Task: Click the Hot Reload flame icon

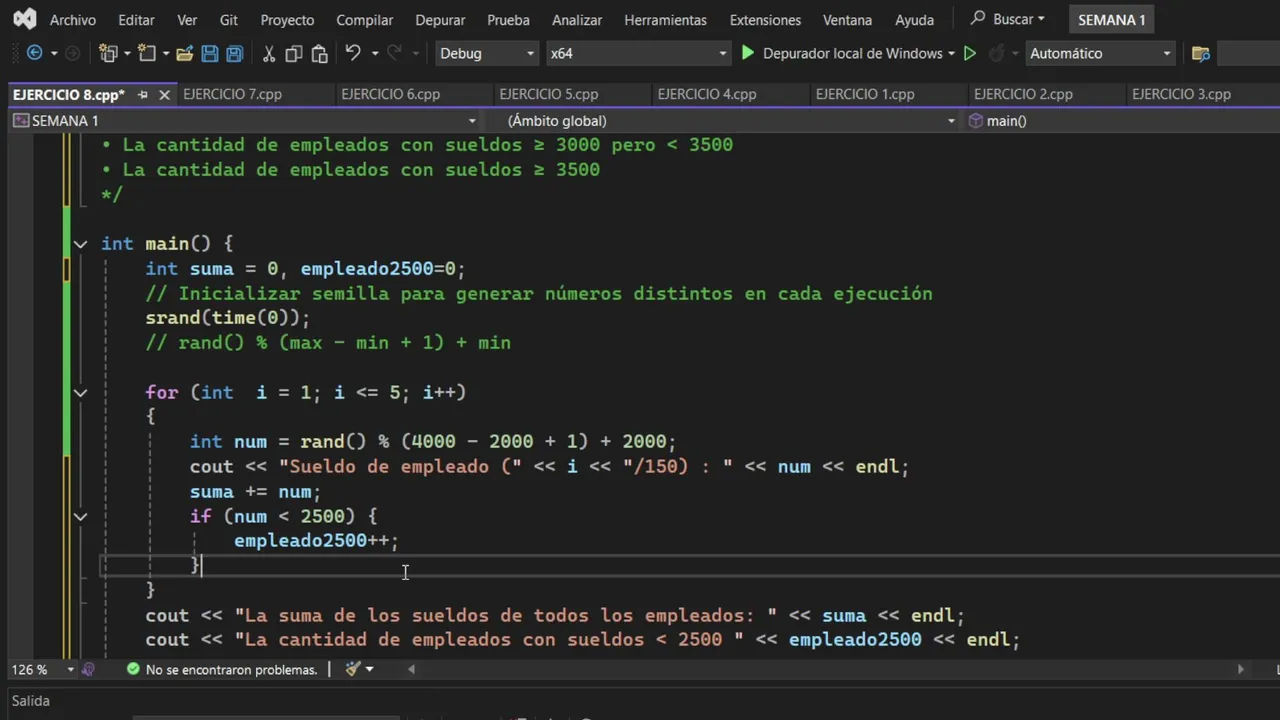Action: click(x=996, y=53)
